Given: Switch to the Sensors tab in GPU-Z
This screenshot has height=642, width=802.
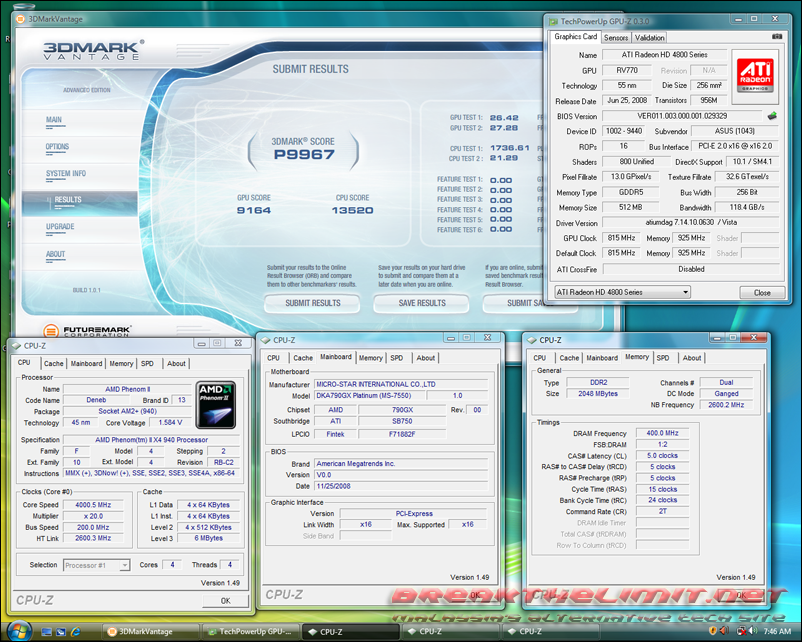Looking at the screenshot, I should pyautogui.click(x=616, y=38).
